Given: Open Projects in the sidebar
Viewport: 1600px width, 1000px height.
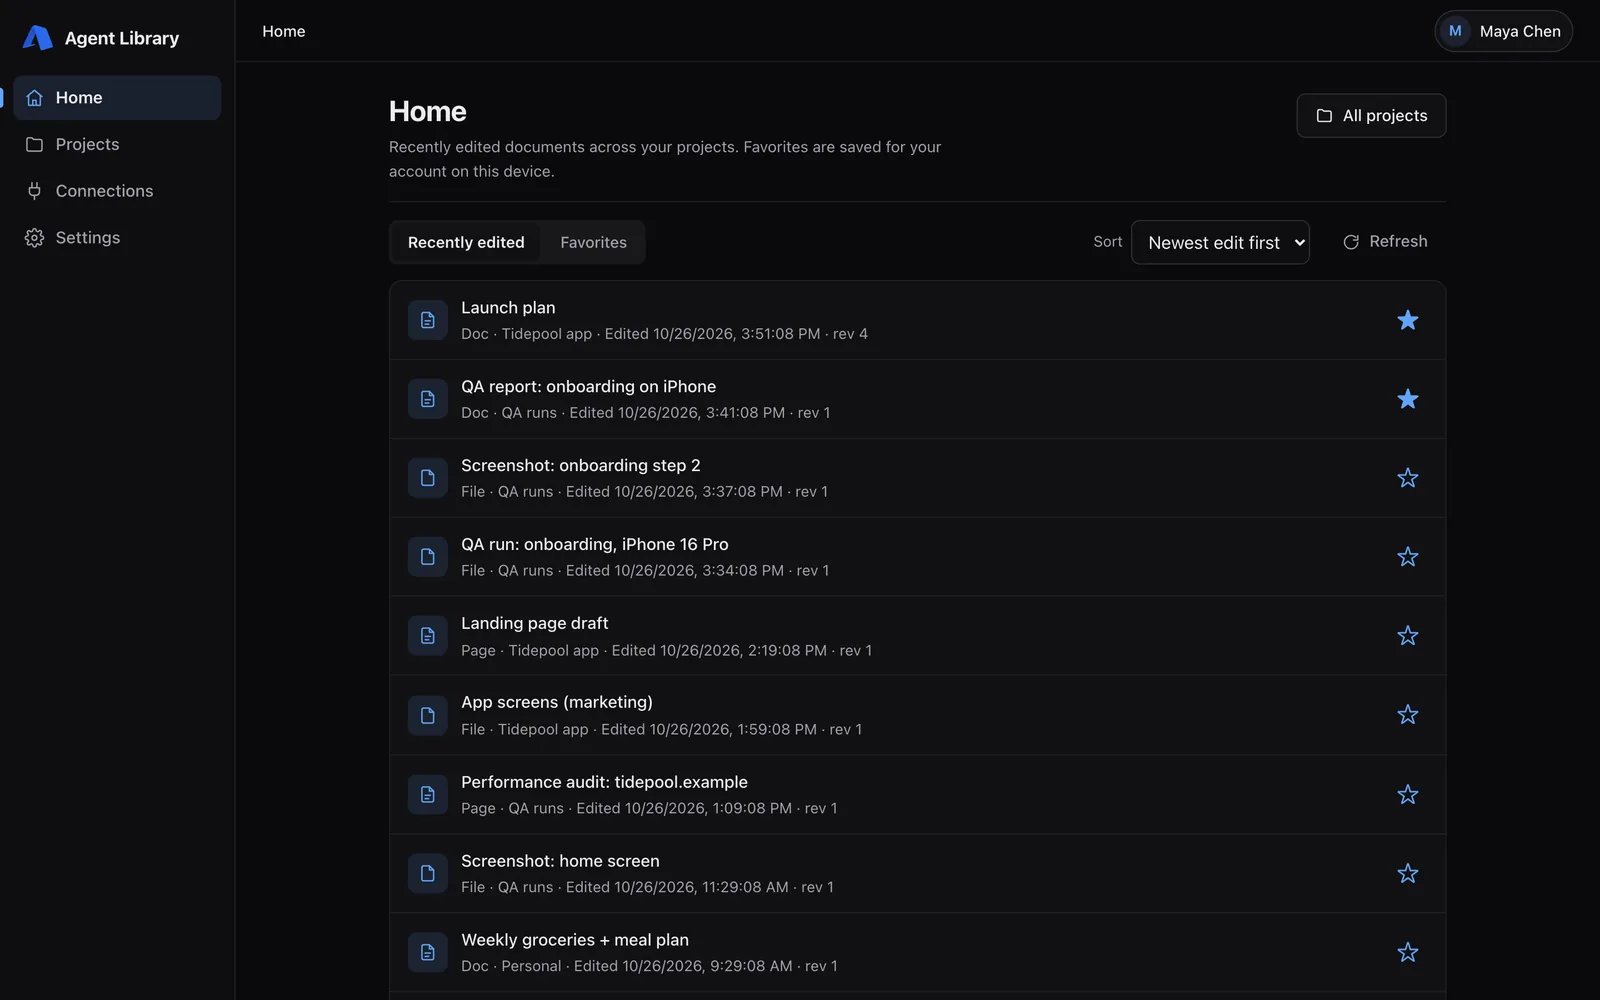Looking at the screenshot, I should point(117,144).
